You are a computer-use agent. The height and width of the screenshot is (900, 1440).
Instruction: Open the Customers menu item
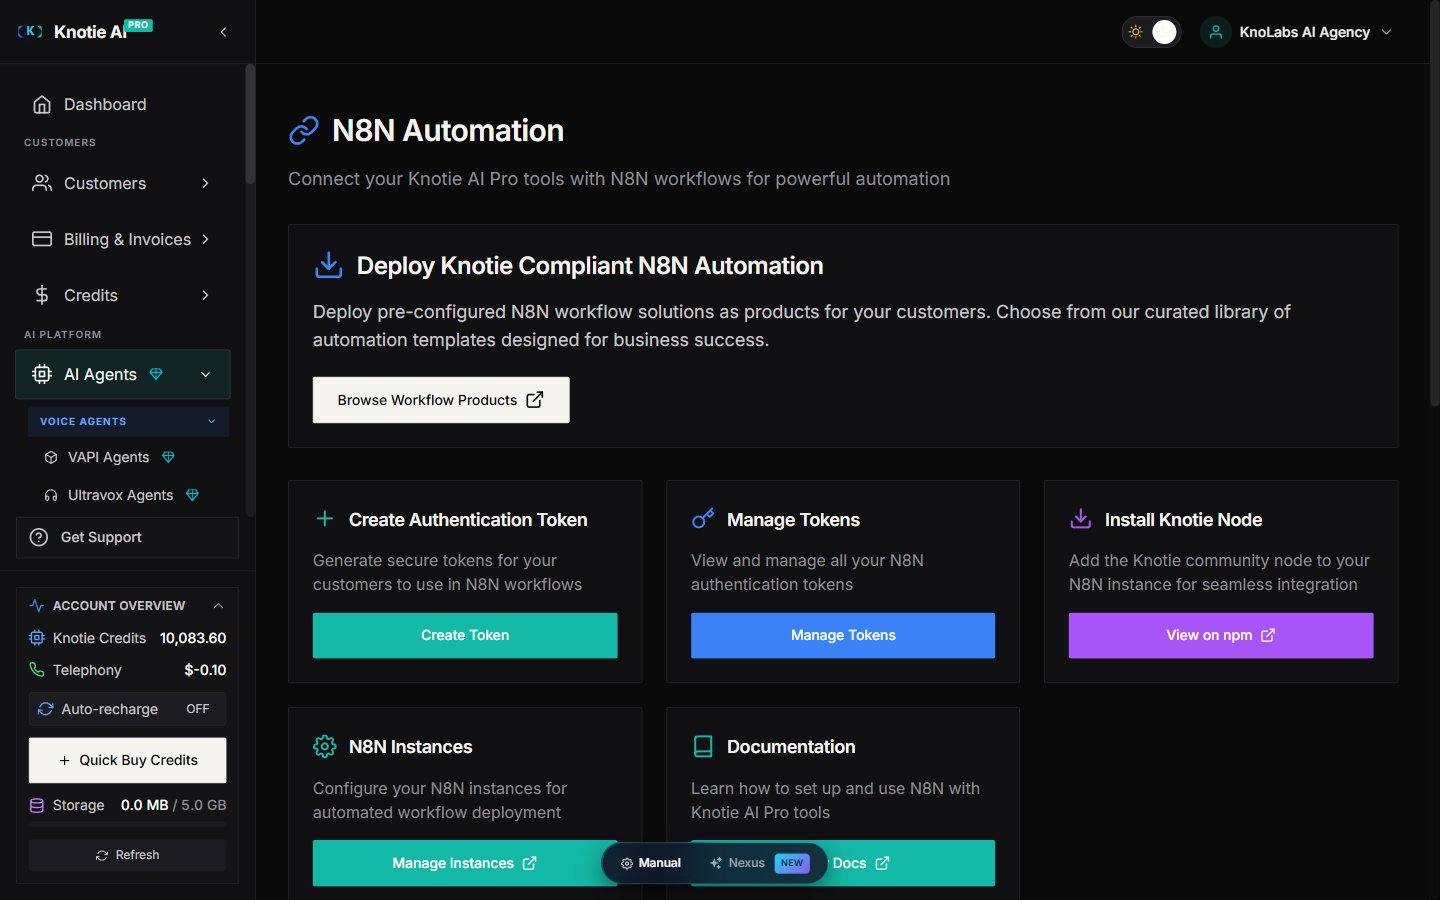(123, 183)
